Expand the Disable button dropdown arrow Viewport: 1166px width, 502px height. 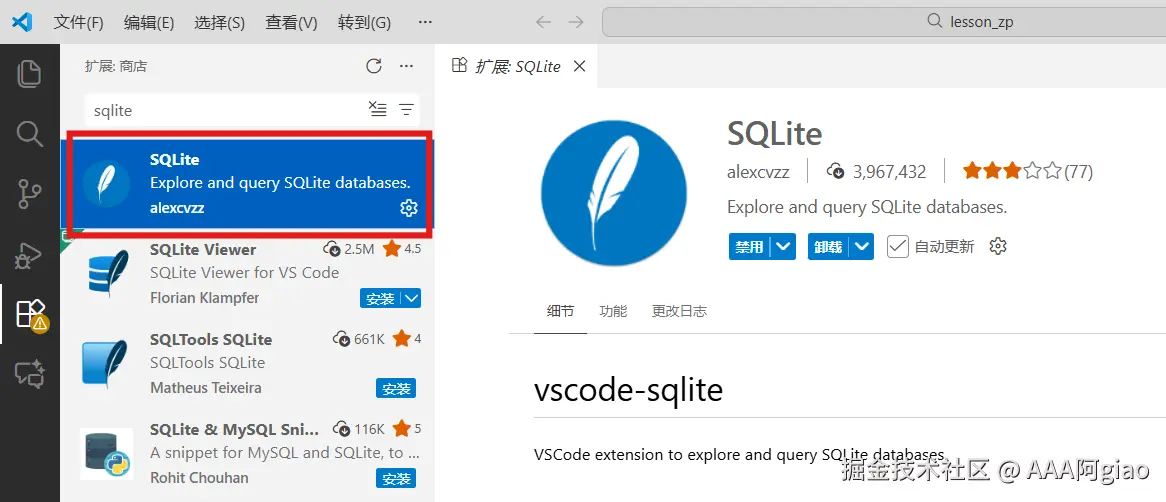[783, 246]
